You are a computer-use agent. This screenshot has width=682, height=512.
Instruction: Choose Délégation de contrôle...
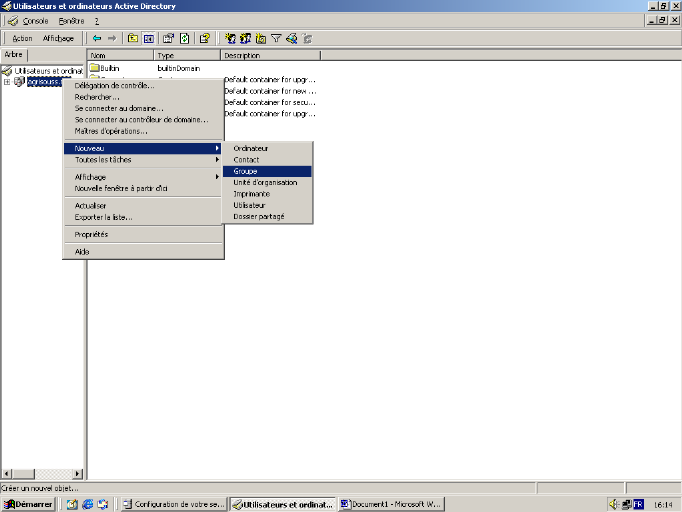pos(144,86)
